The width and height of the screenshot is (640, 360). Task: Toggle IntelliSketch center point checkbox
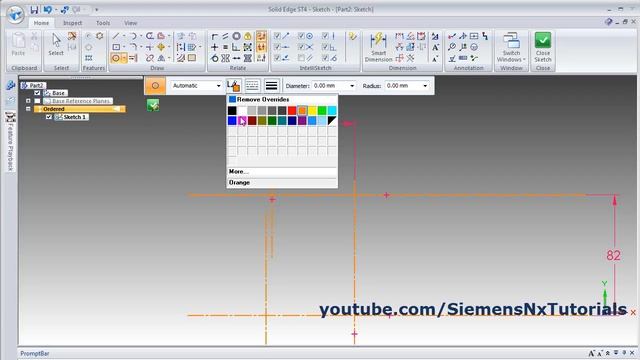coord(301,36)
